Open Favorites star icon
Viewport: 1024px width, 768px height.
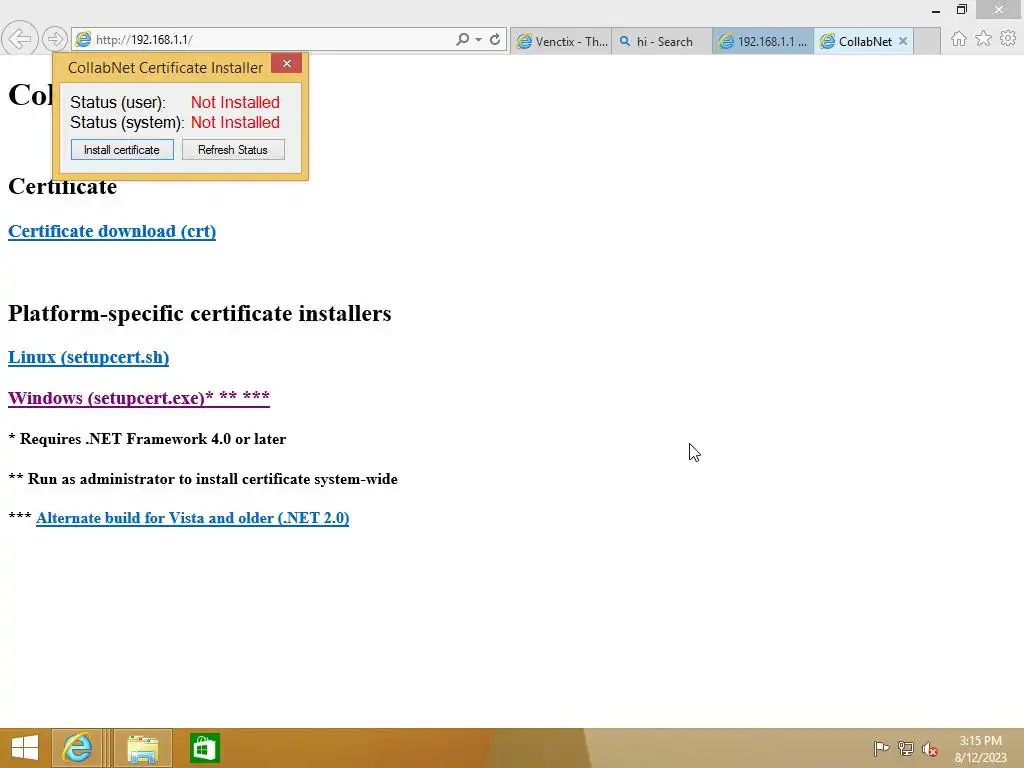pyautogui.click(x=984, y=39)
